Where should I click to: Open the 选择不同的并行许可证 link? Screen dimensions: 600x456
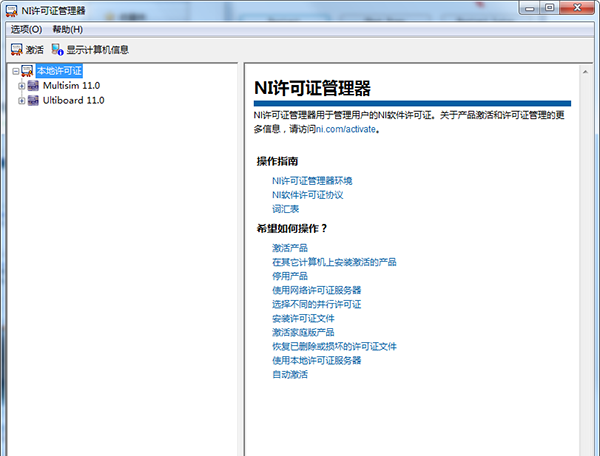pyautogui.click(x=316, y=304)
